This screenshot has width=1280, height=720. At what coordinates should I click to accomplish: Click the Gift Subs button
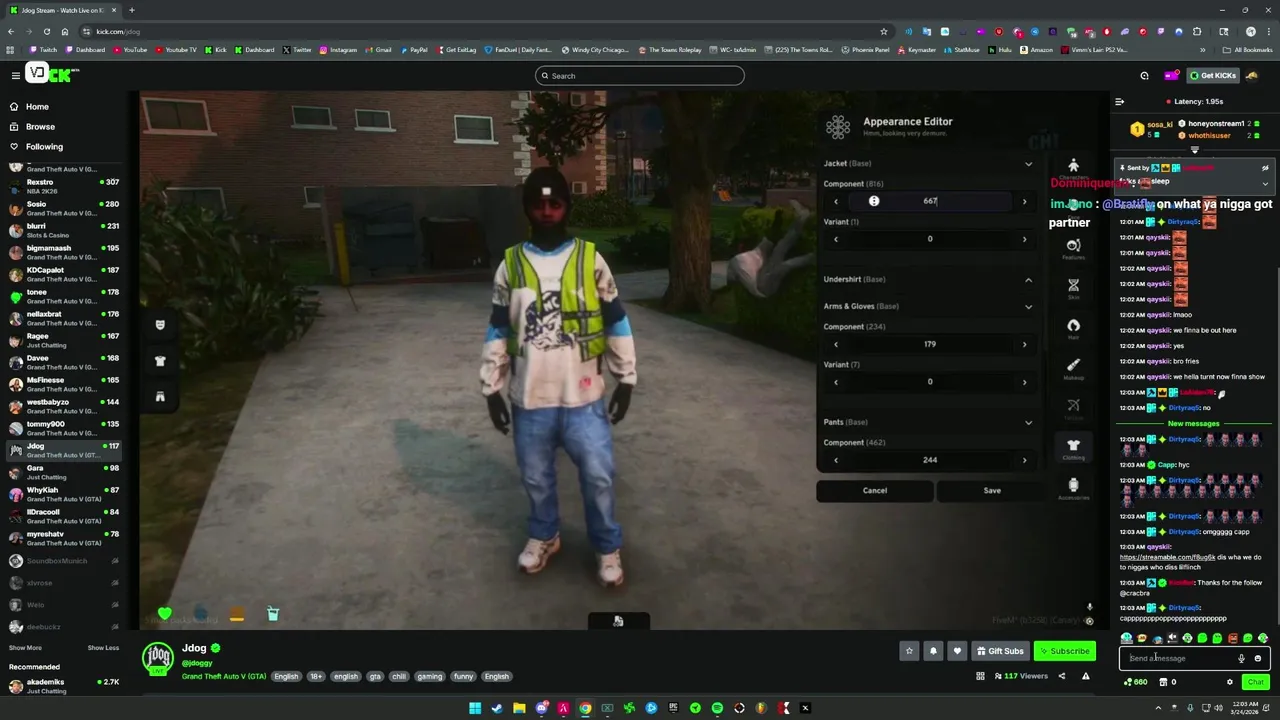1000,651
